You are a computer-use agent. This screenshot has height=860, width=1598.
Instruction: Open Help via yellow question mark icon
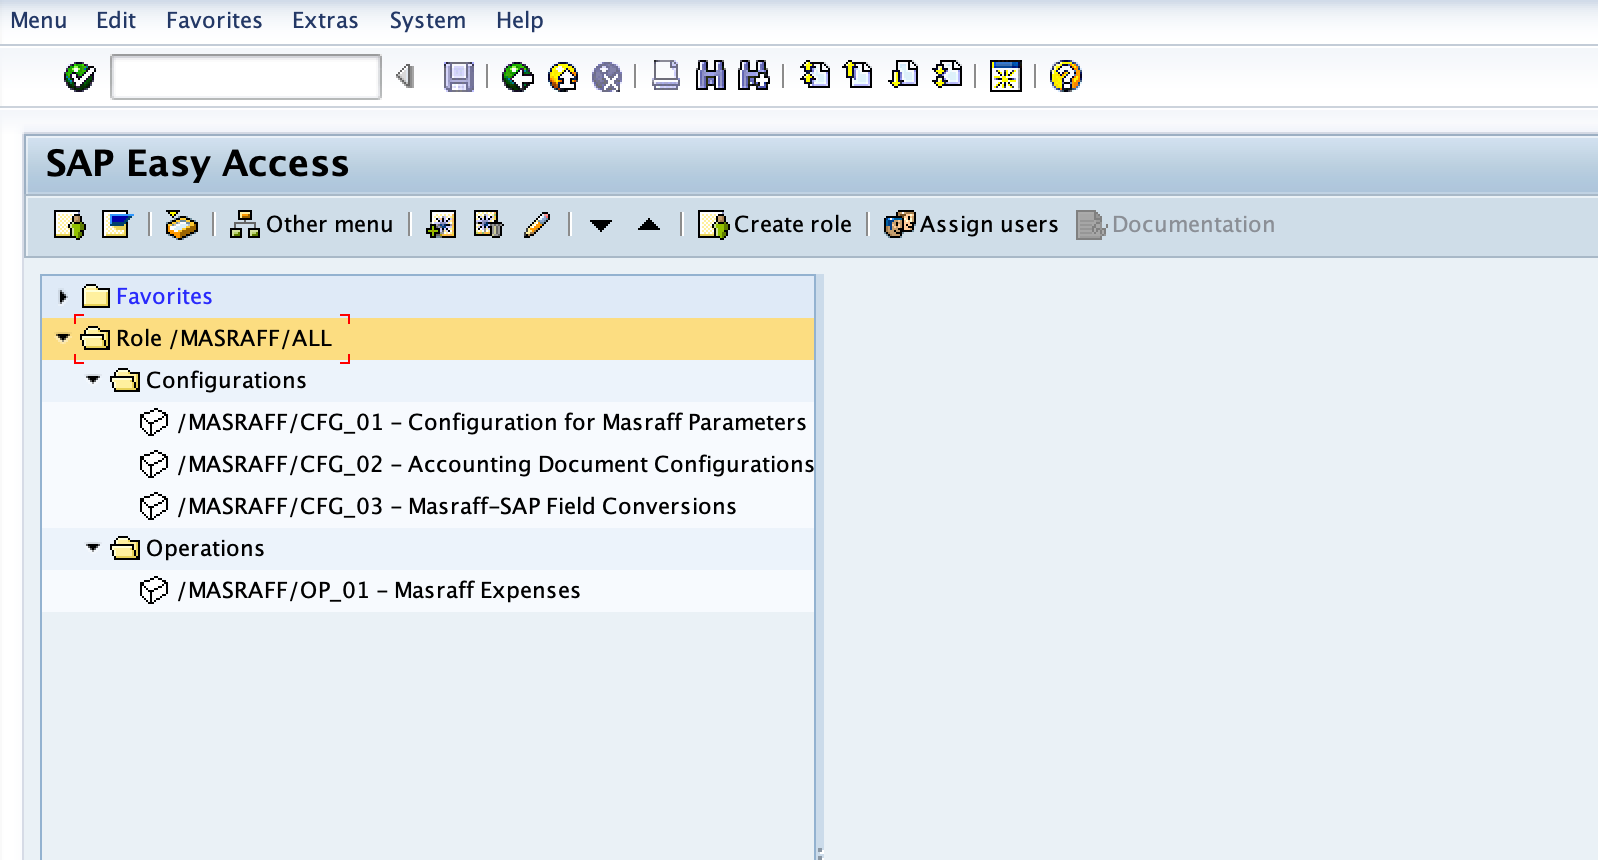pyautogui.click(x=1065, y=76)
